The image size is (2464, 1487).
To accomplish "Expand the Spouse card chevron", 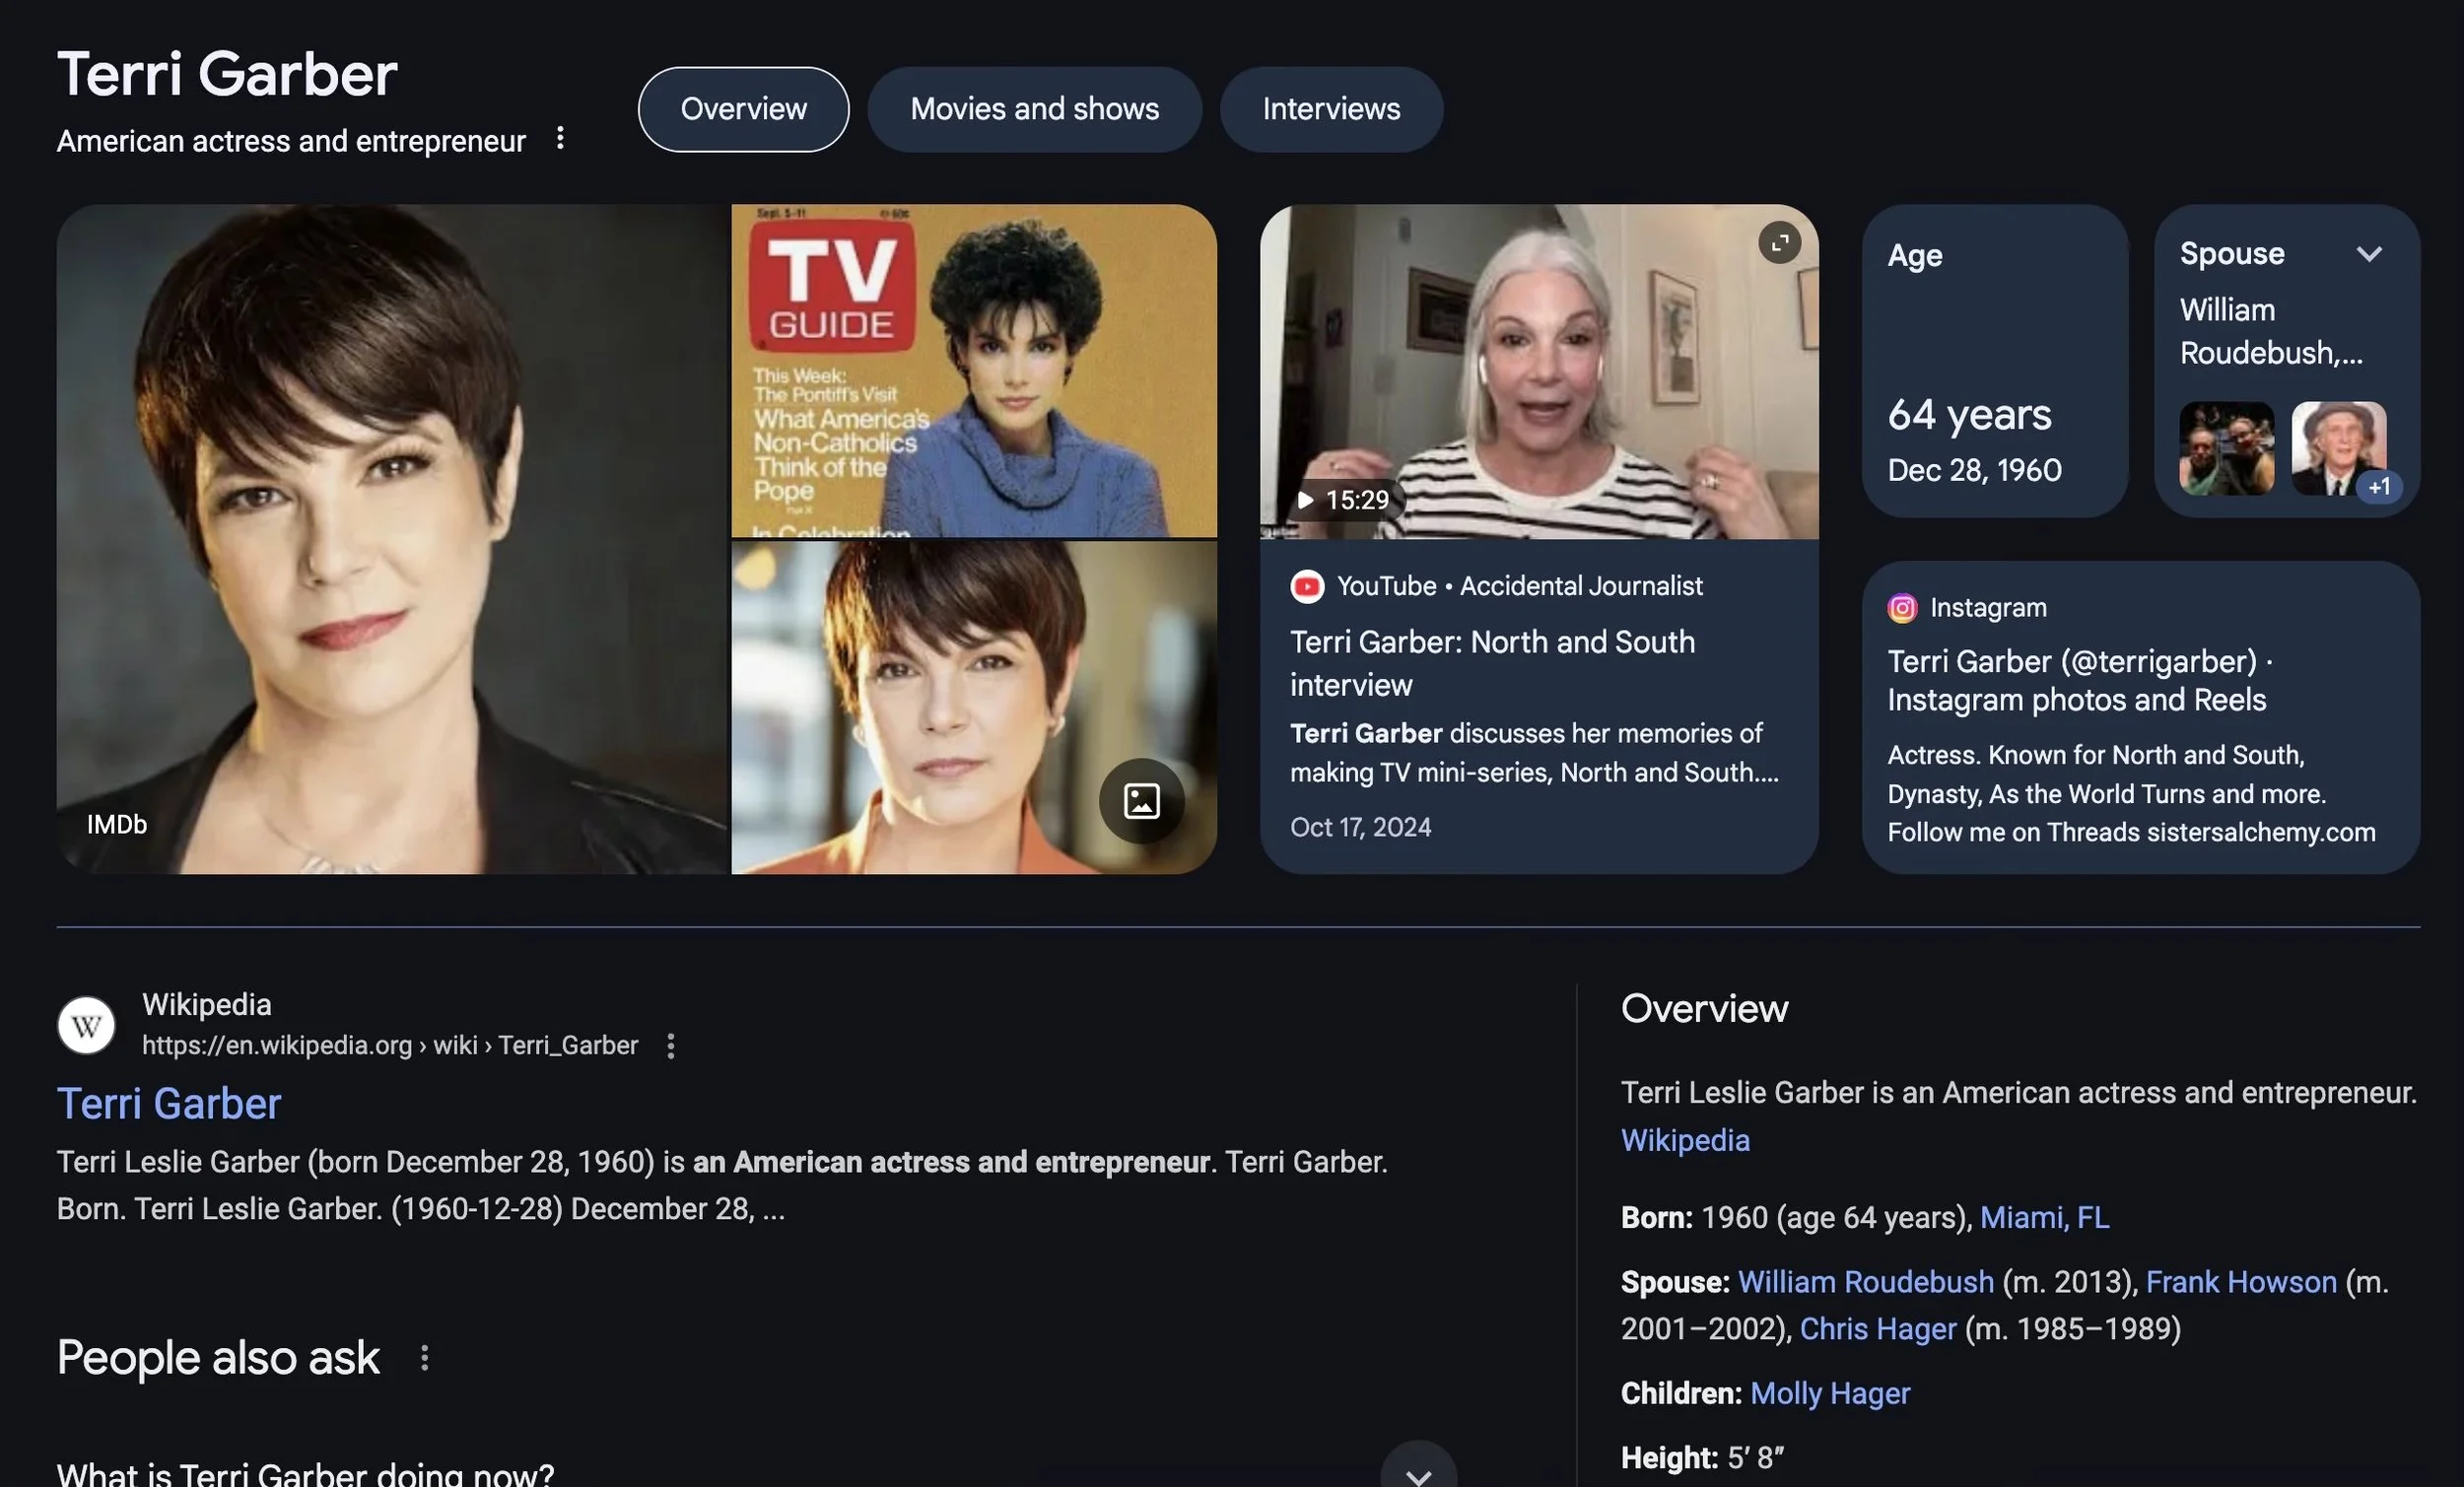I will (2368, 254).
